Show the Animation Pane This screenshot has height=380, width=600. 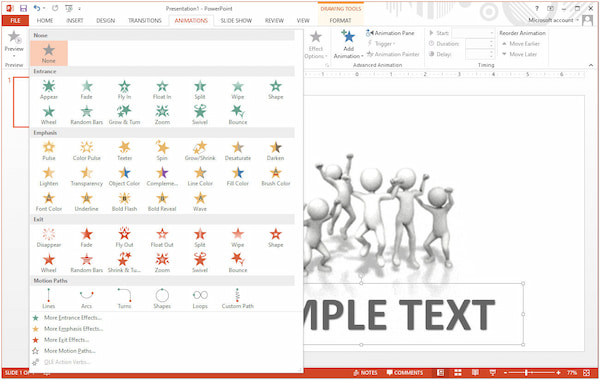(390, 33)
